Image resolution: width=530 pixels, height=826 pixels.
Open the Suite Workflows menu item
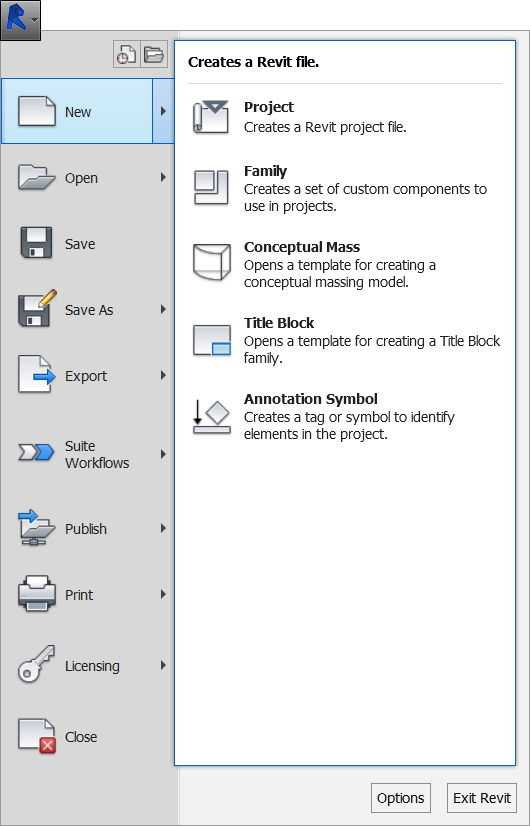point(87,454)
